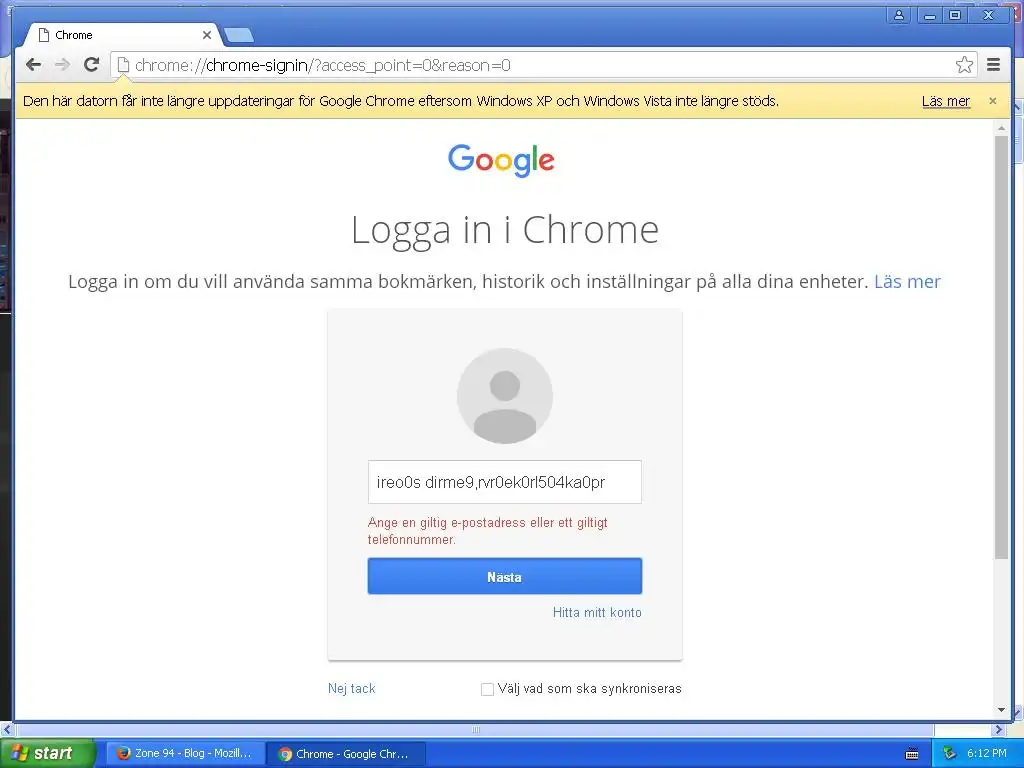The height and width of the screenshot is (768, 1024).
Task: Click the blue Nästa button
Action: (x=505, y=576)
